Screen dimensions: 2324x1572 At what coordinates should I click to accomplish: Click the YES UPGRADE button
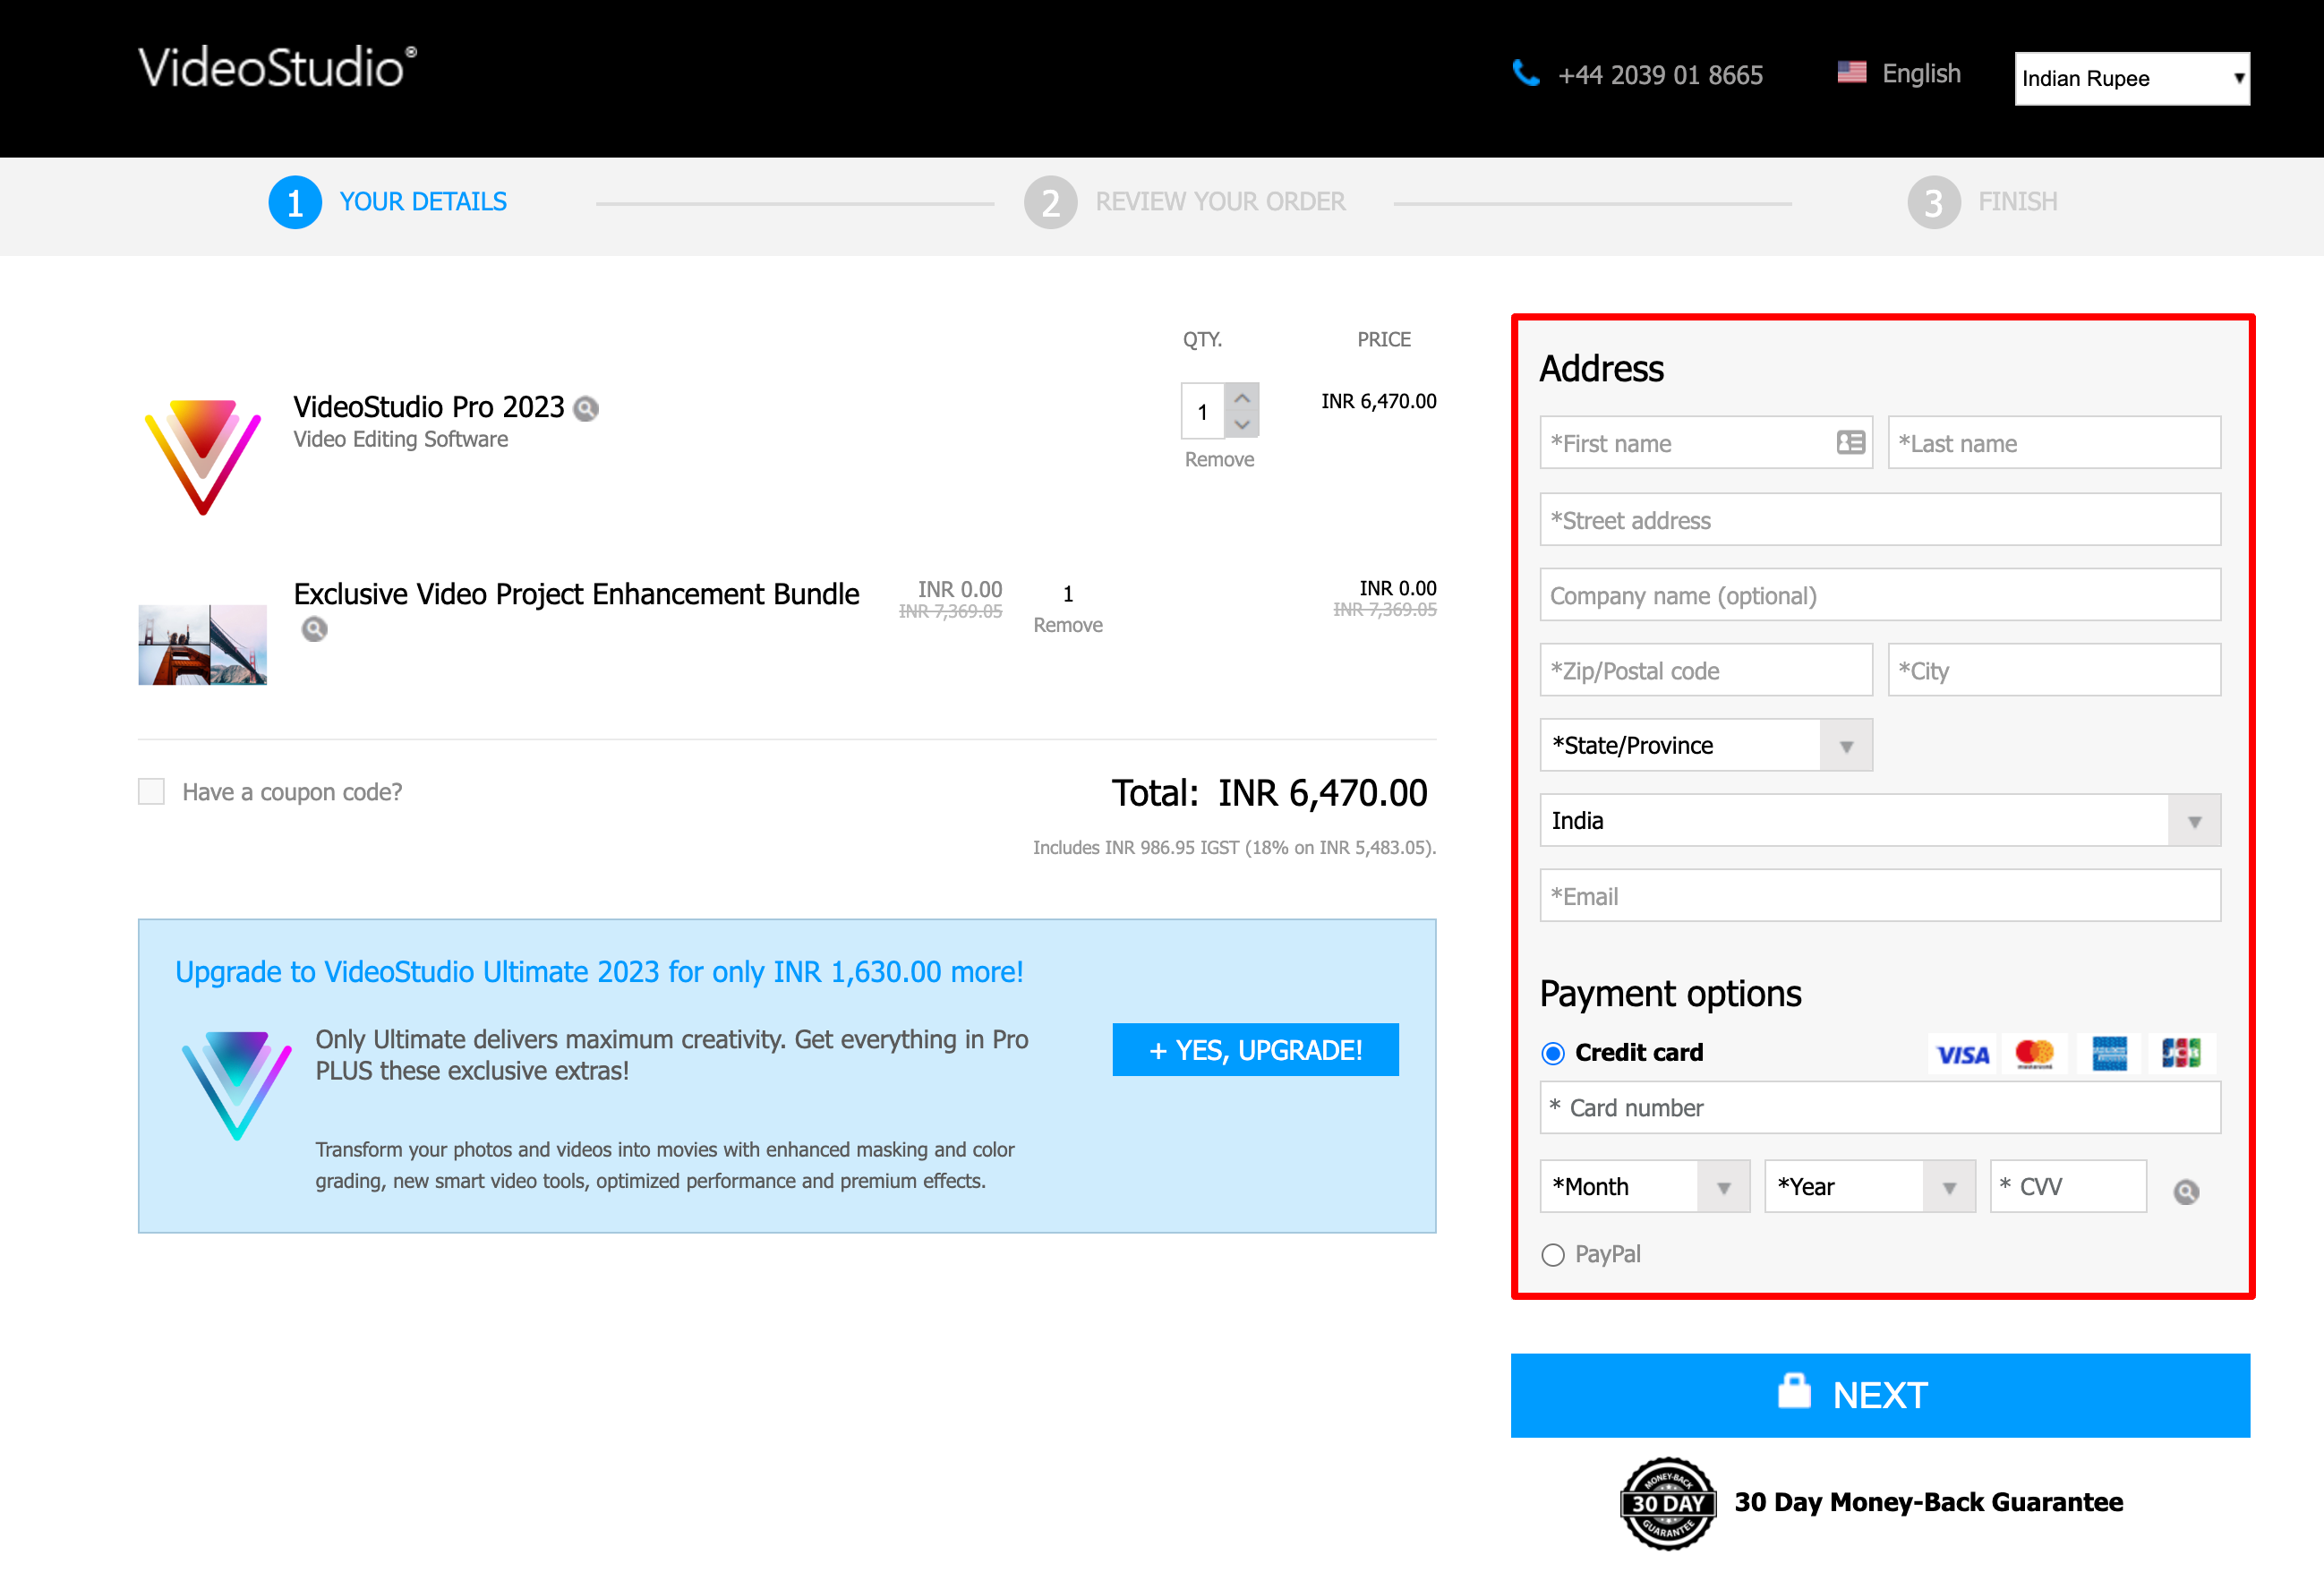click(x=1258, y=1047)
